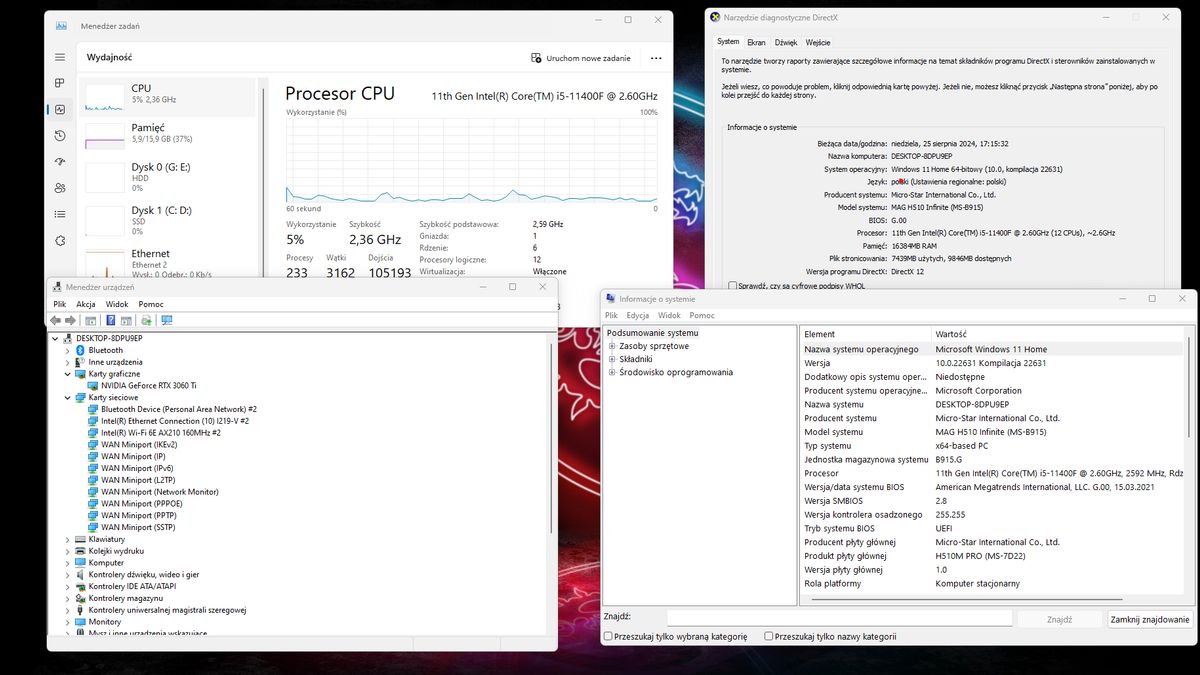Open the App history view with clock icon
The width and height of the screenshot is (1200, 675).
click(x=59, y=135)
